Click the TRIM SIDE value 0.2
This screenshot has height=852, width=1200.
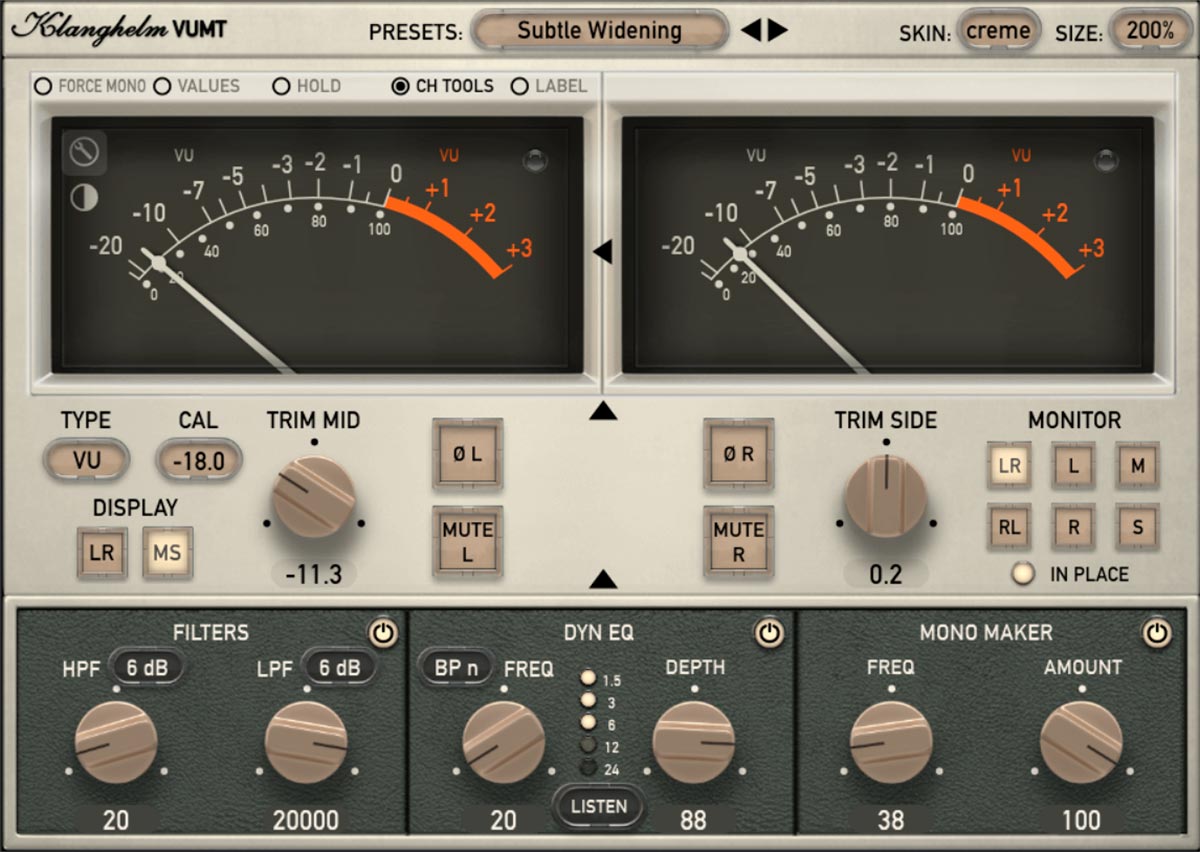[x=886, y=574]
